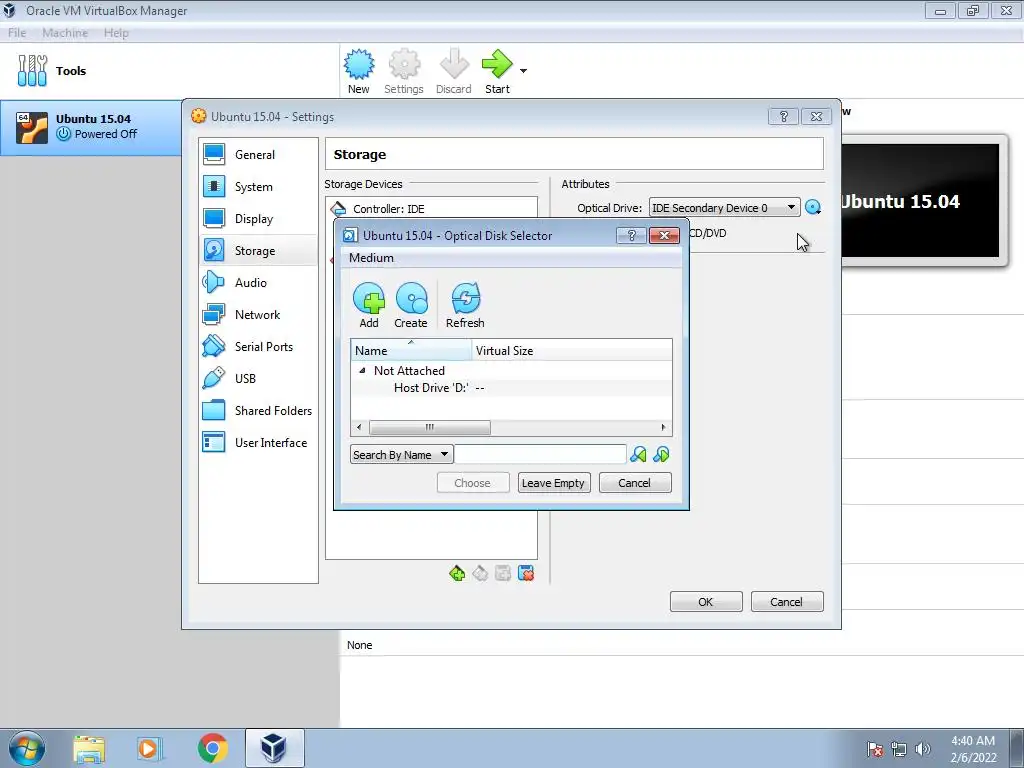Click the Action Center flag tray icon
The width and height of the screenshot is (1024, 768).
pos(875,749)
